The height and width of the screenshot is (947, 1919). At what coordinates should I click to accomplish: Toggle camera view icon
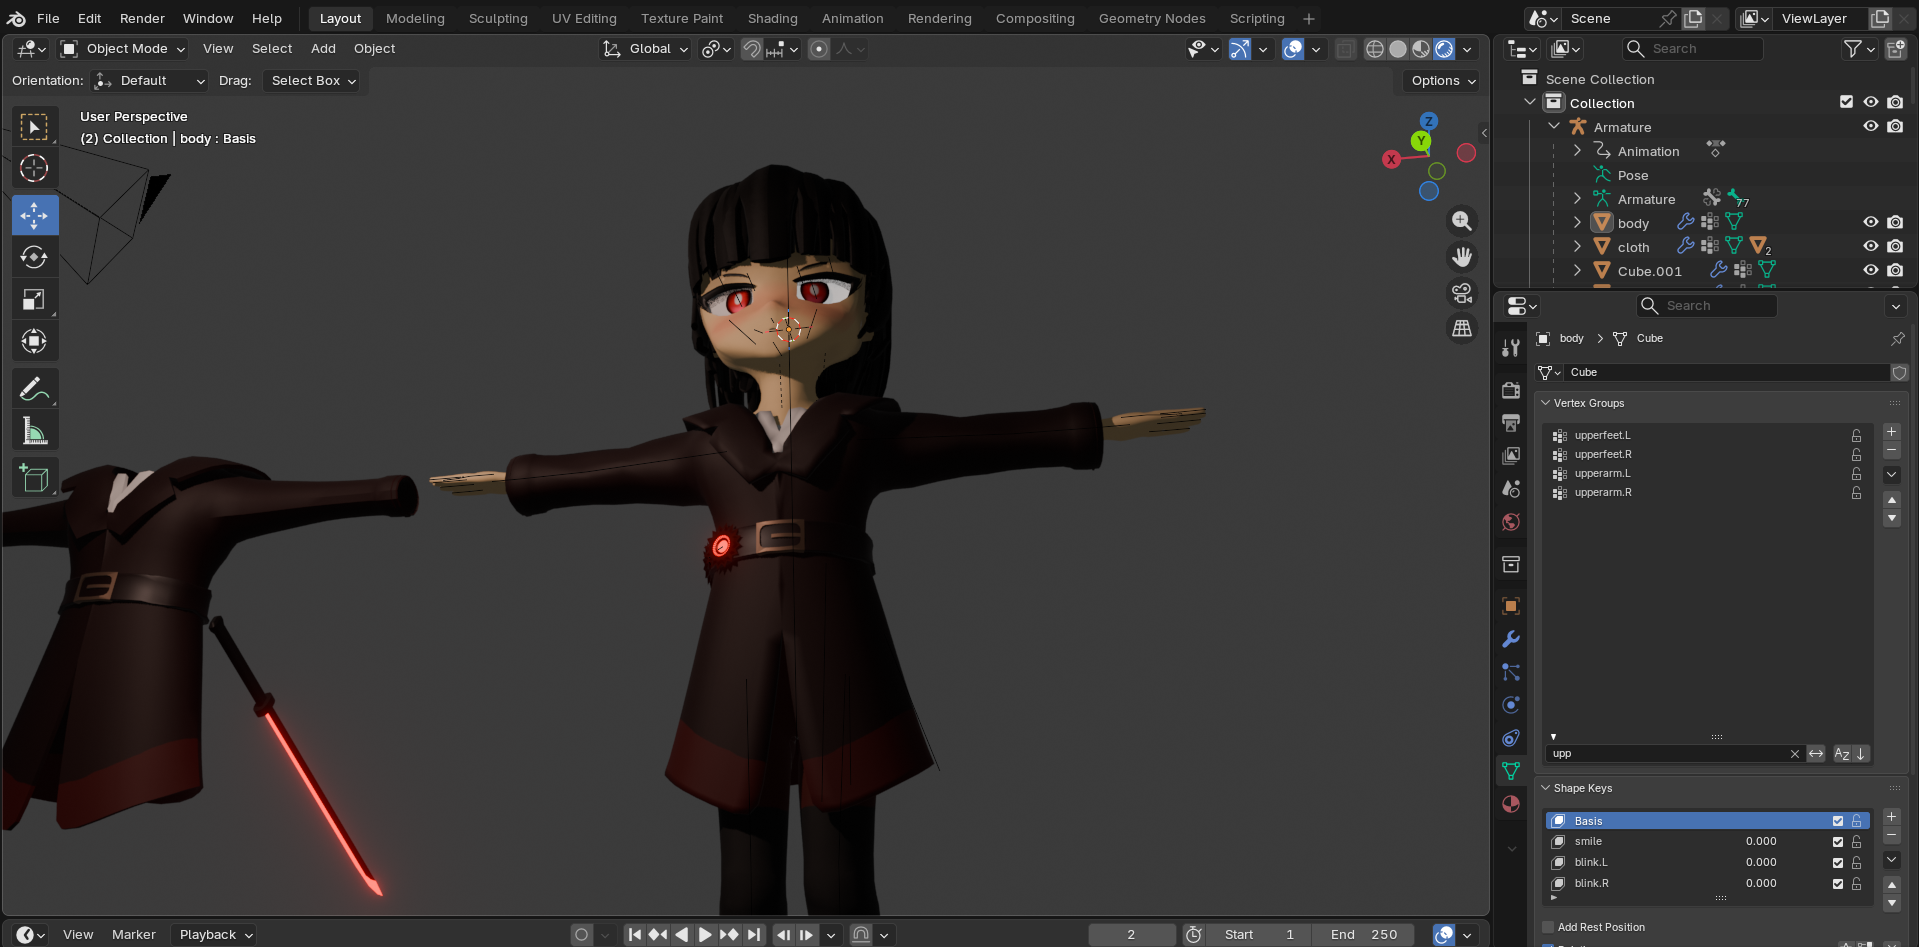pos(1462,293)
